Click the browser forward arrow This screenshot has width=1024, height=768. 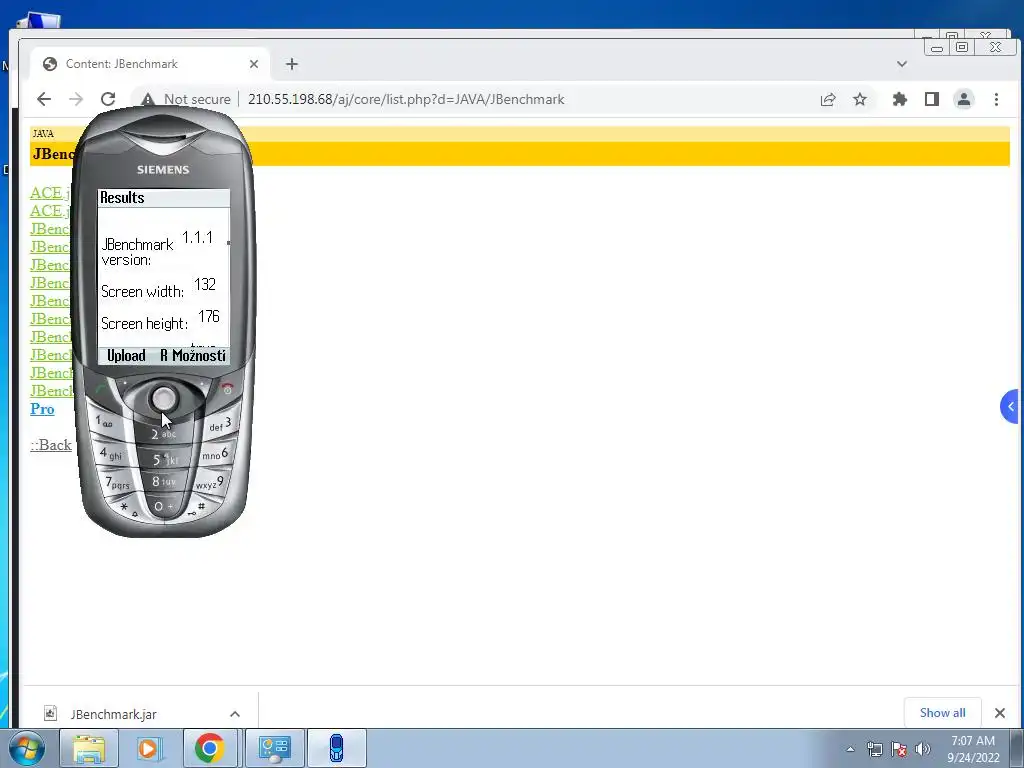[76, 99]
